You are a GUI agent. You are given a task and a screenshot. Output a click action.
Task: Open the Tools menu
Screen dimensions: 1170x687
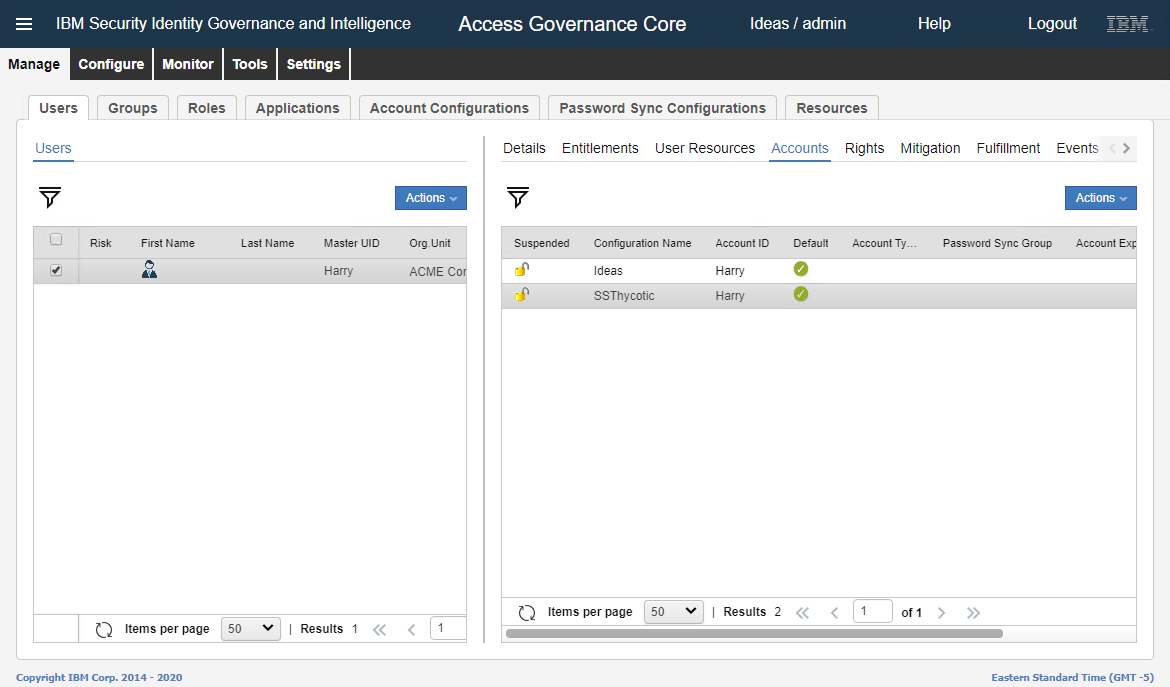pyautogui.click(x=250, y=64)
